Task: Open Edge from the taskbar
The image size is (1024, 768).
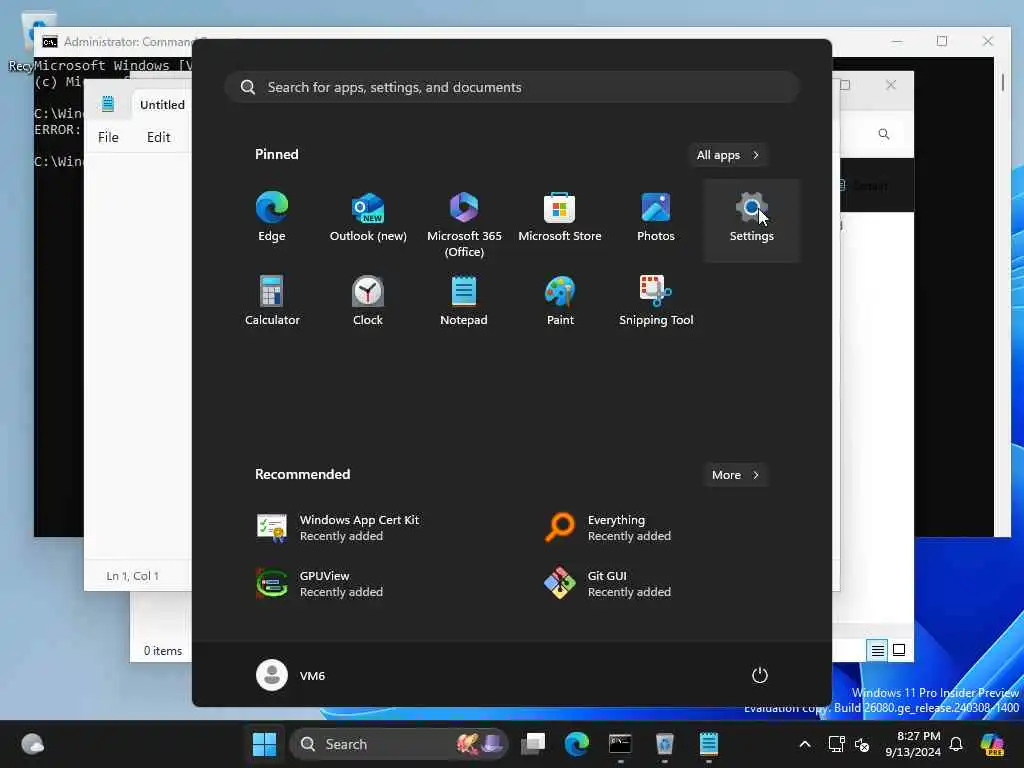Action: (577, 744)
